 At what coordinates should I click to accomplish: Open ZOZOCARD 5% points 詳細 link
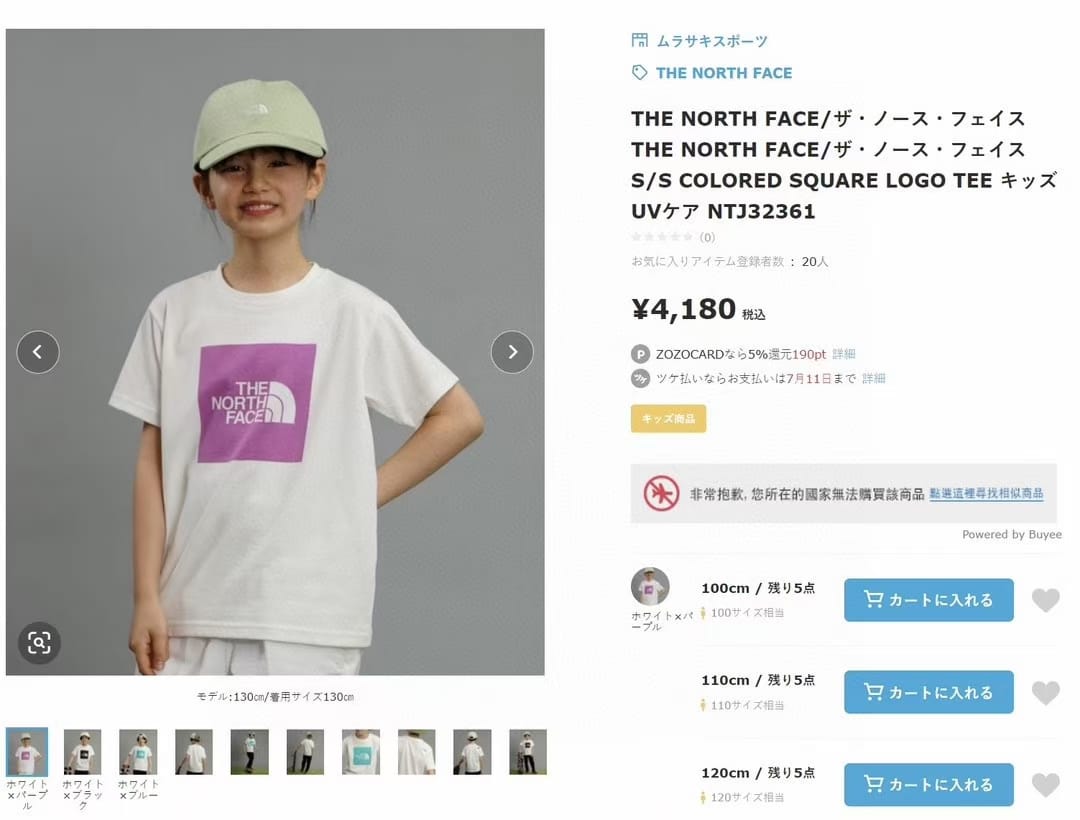pos(844,354)
